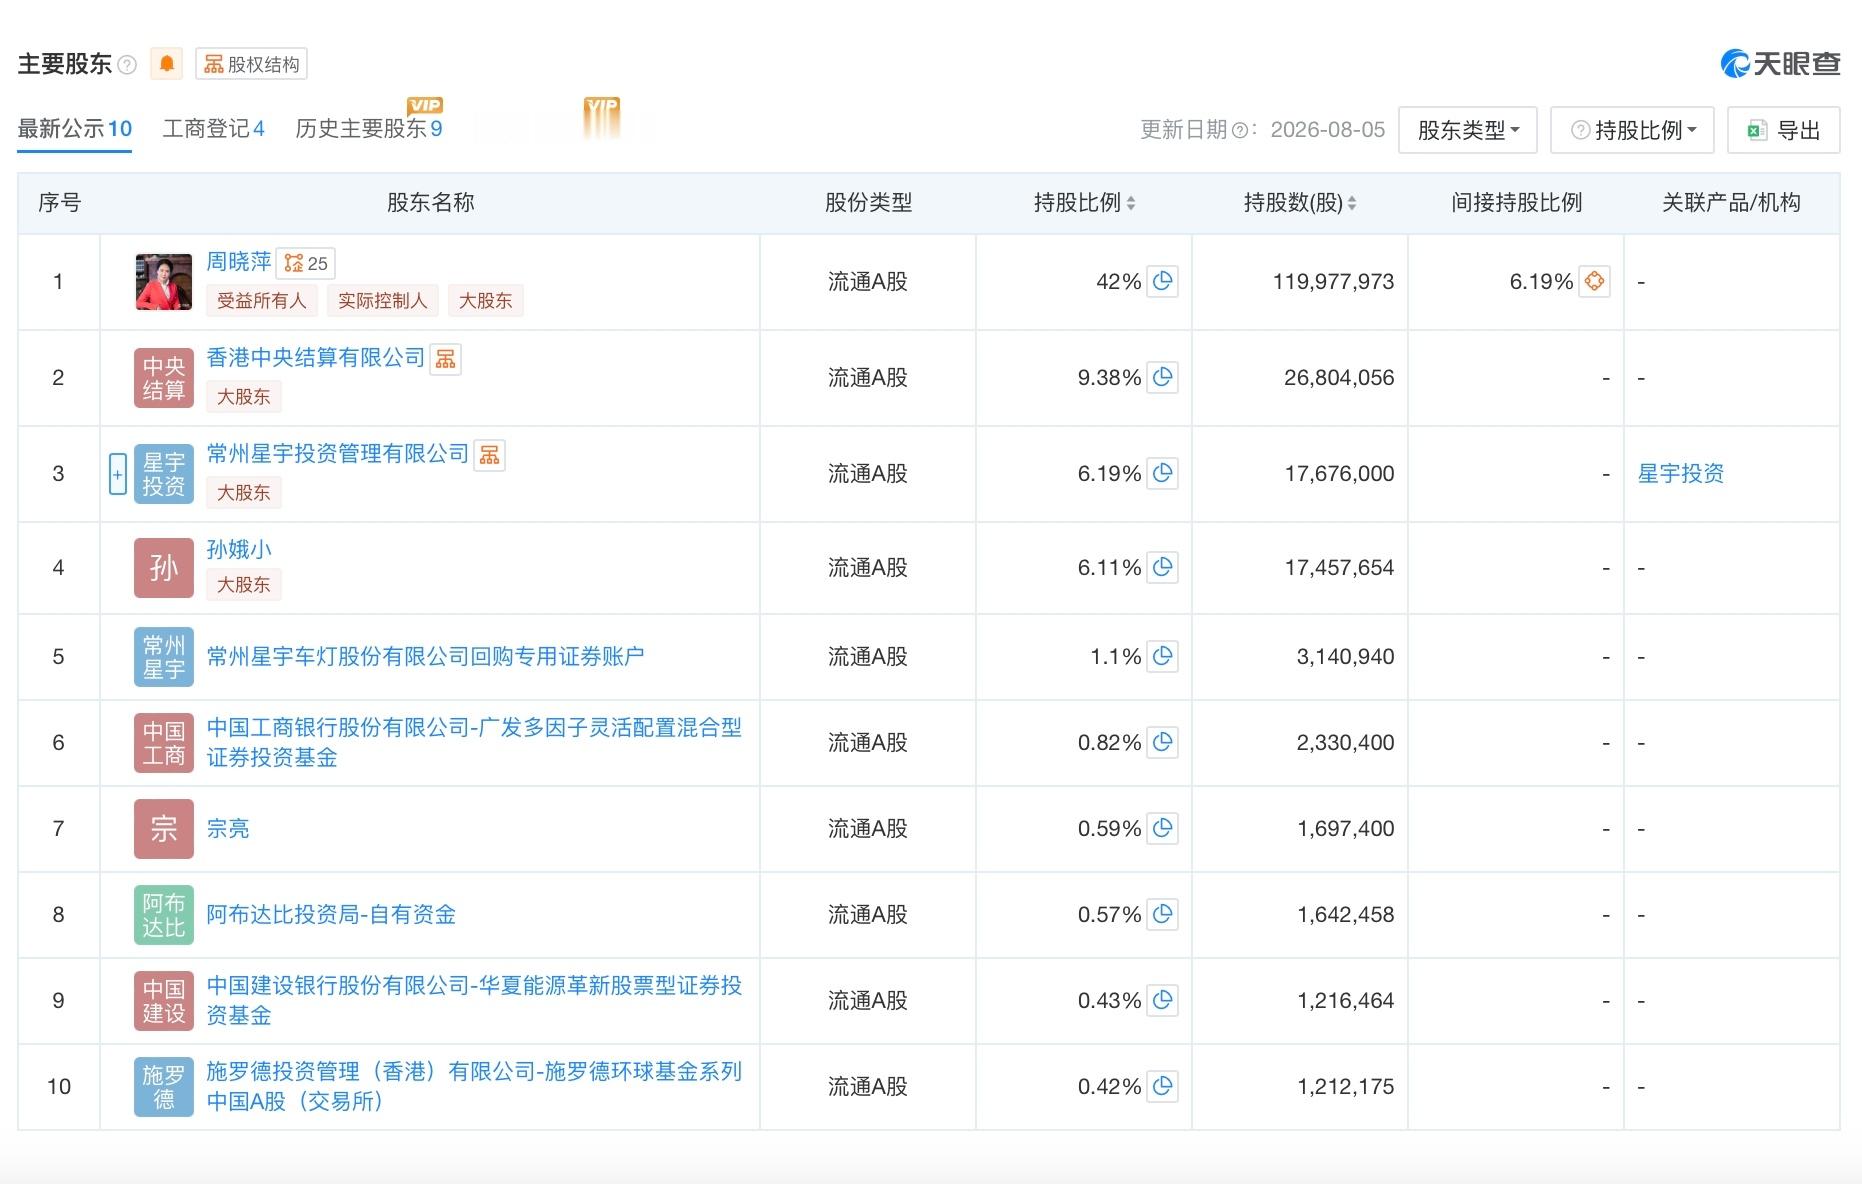
Task: Click the 大股东 tag under 周晓萍
Action: [486, 301]
